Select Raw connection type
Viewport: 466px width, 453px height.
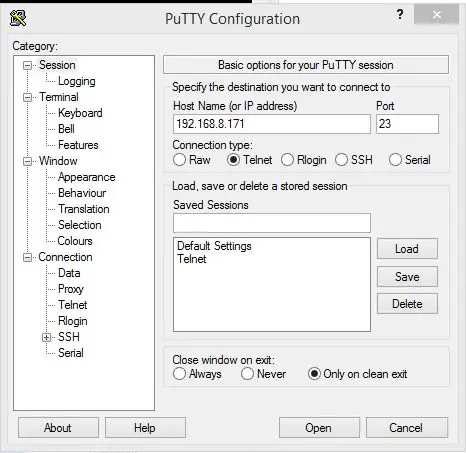point(179,160)
